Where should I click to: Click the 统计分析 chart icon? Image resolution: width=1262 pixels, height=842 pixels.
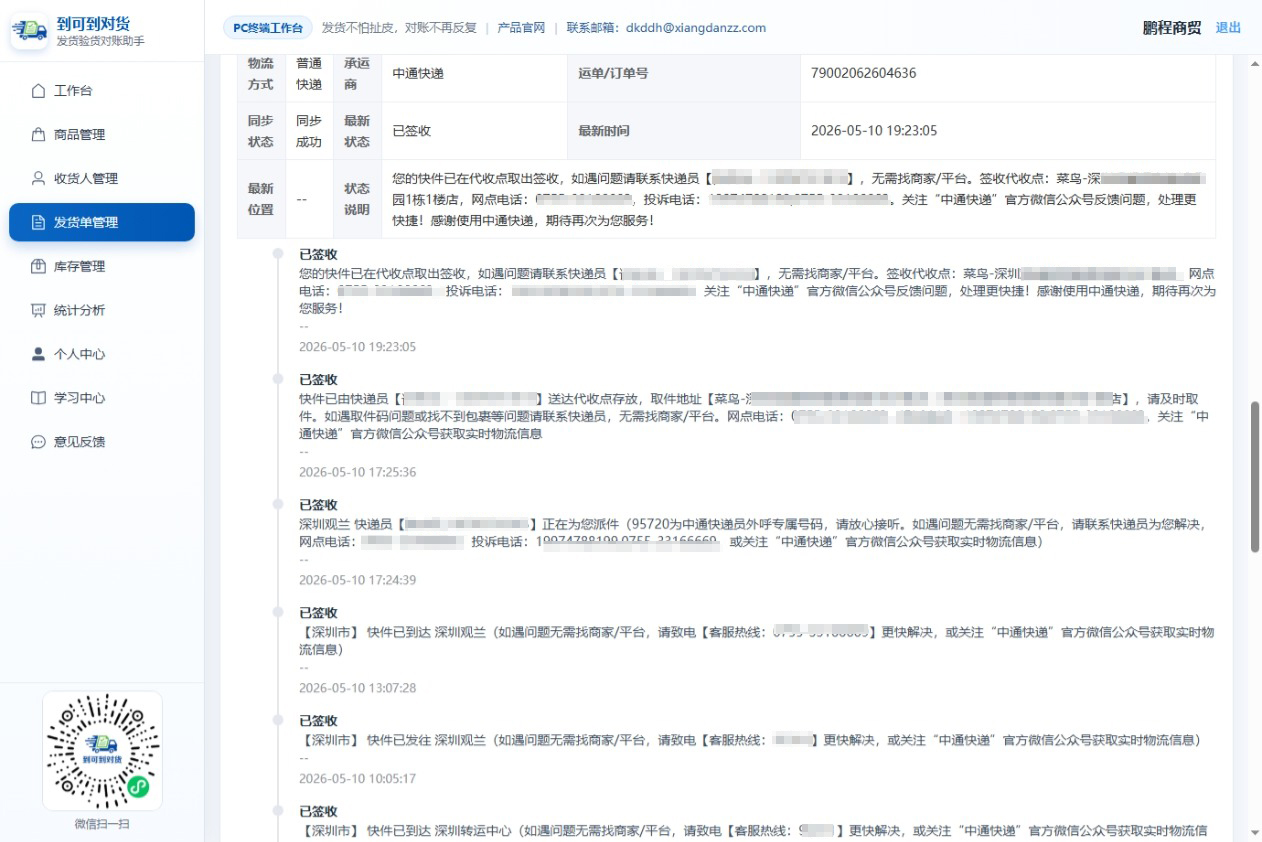39,311
